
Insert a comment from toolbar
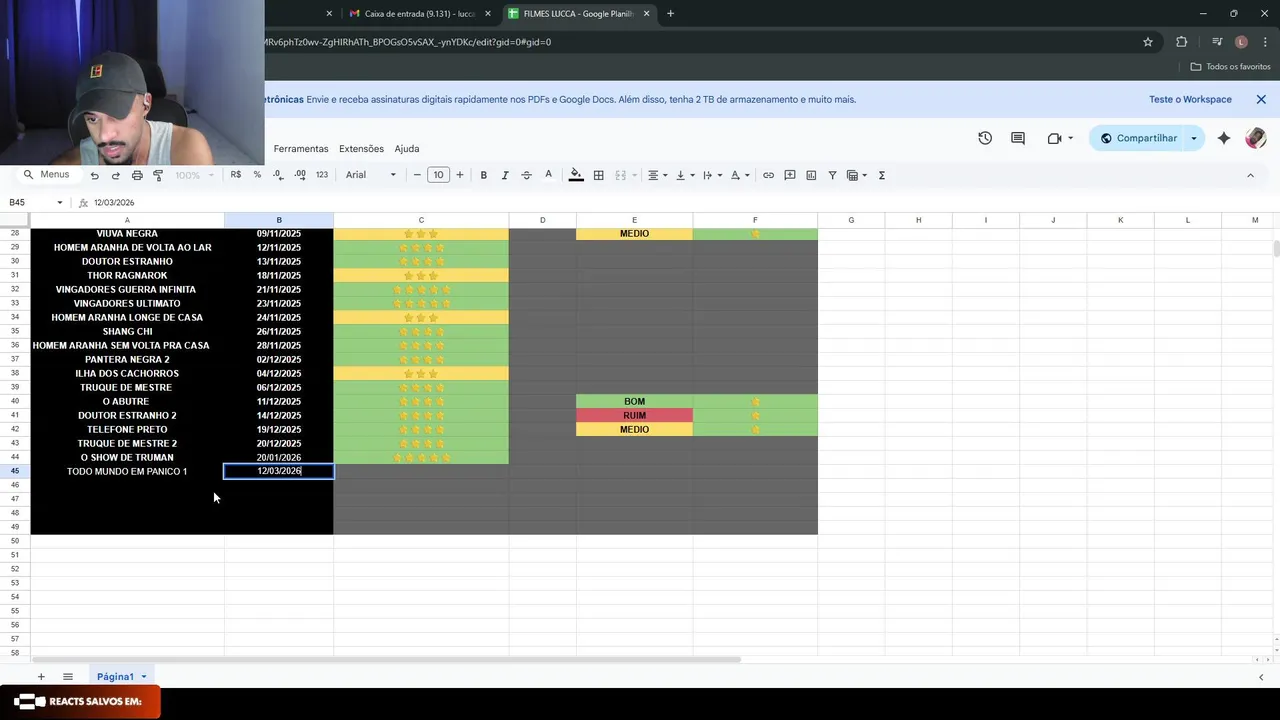(x=790, y=175)
